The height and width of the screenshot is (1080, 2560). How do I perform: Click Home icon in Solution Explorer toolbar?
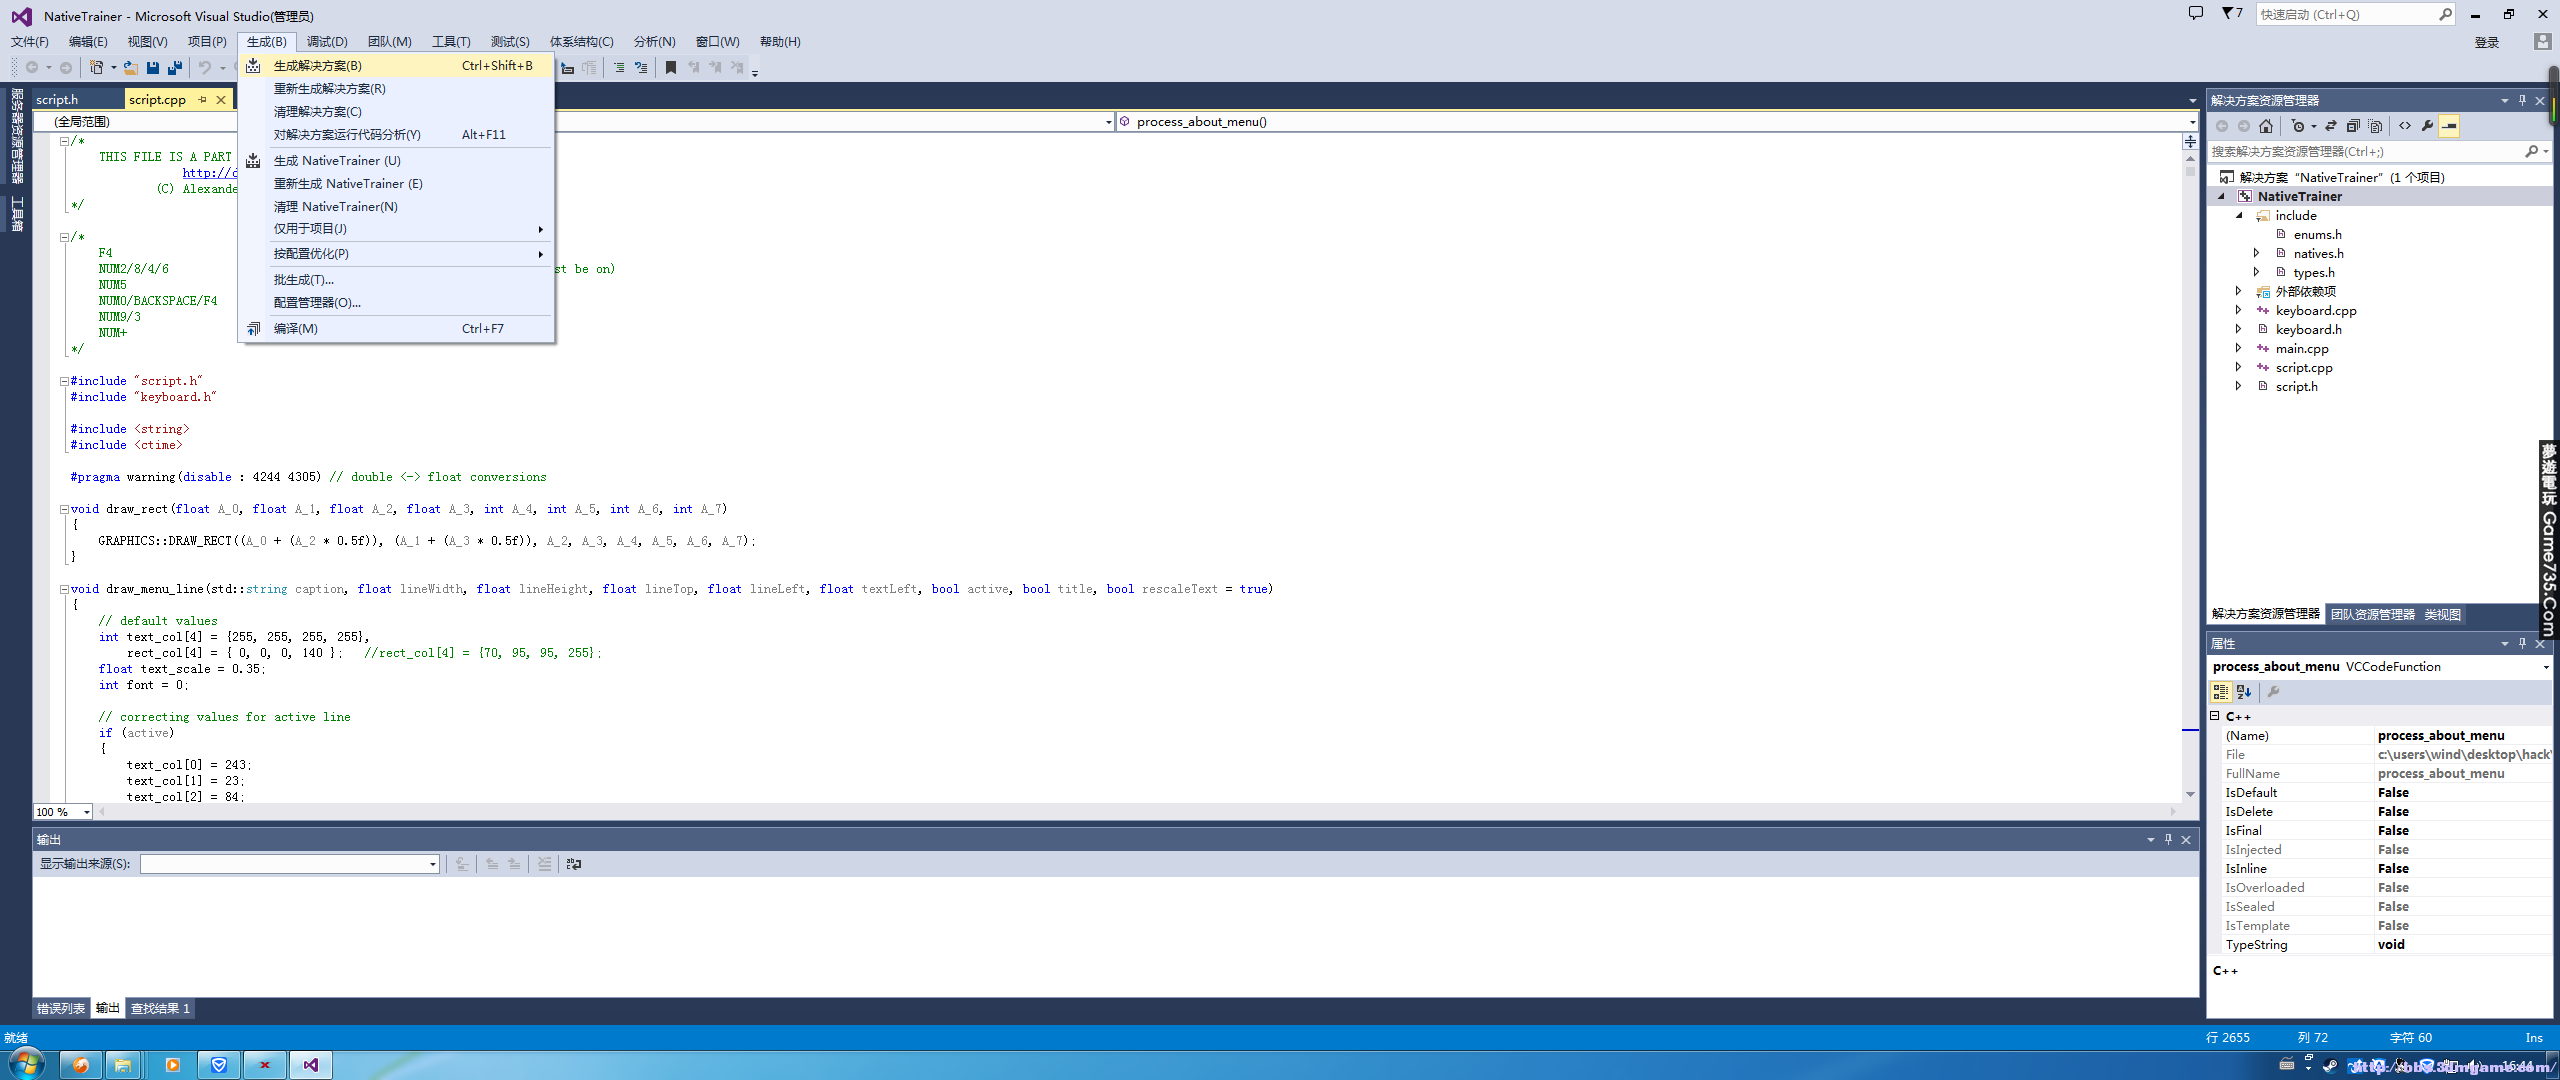pyautogui.click(x=2266, y=126)
